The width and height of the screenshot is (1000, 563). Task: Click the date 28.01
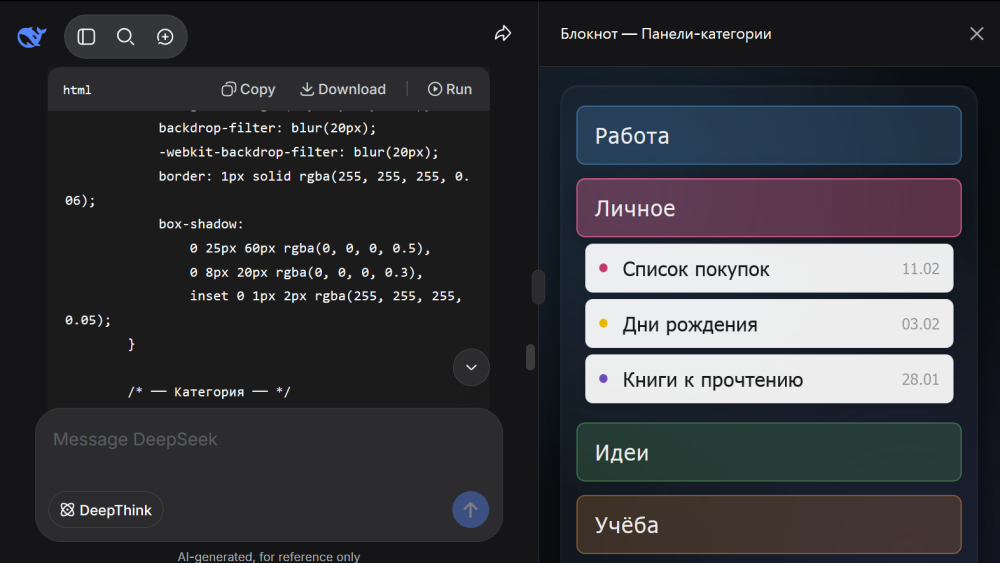pyautogui.click(x=920, y=379)
